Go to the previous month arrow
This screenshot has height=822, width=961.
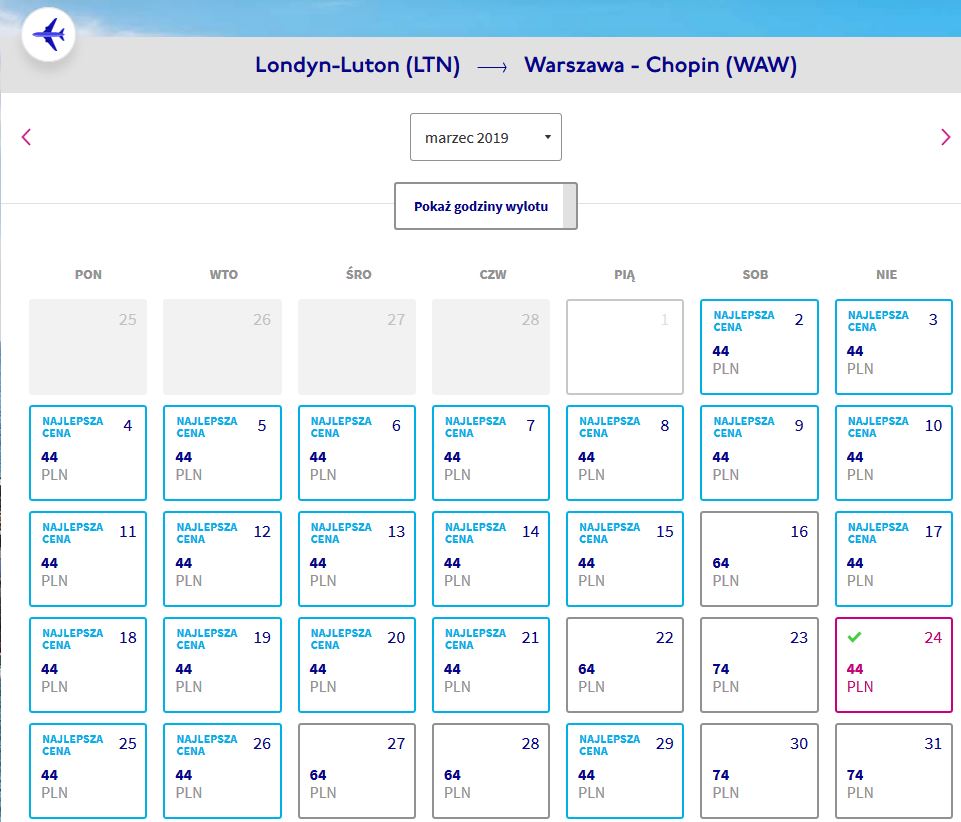[x=26, y=137]
